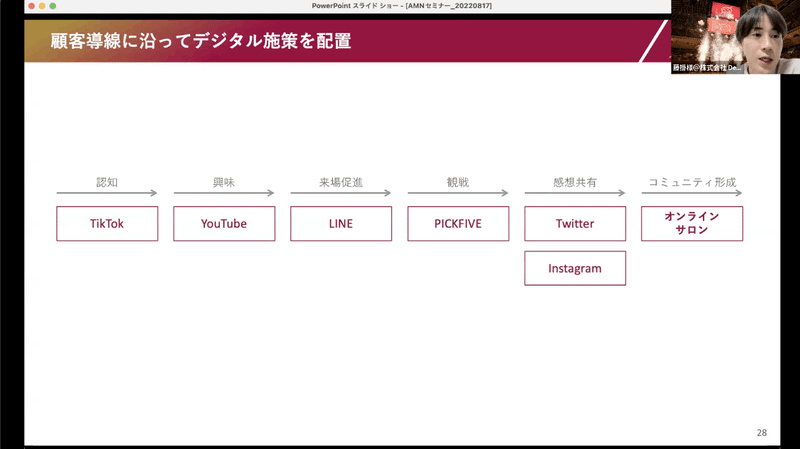Click the 認知 stage label
800x449 pixels.
point(107,182)
